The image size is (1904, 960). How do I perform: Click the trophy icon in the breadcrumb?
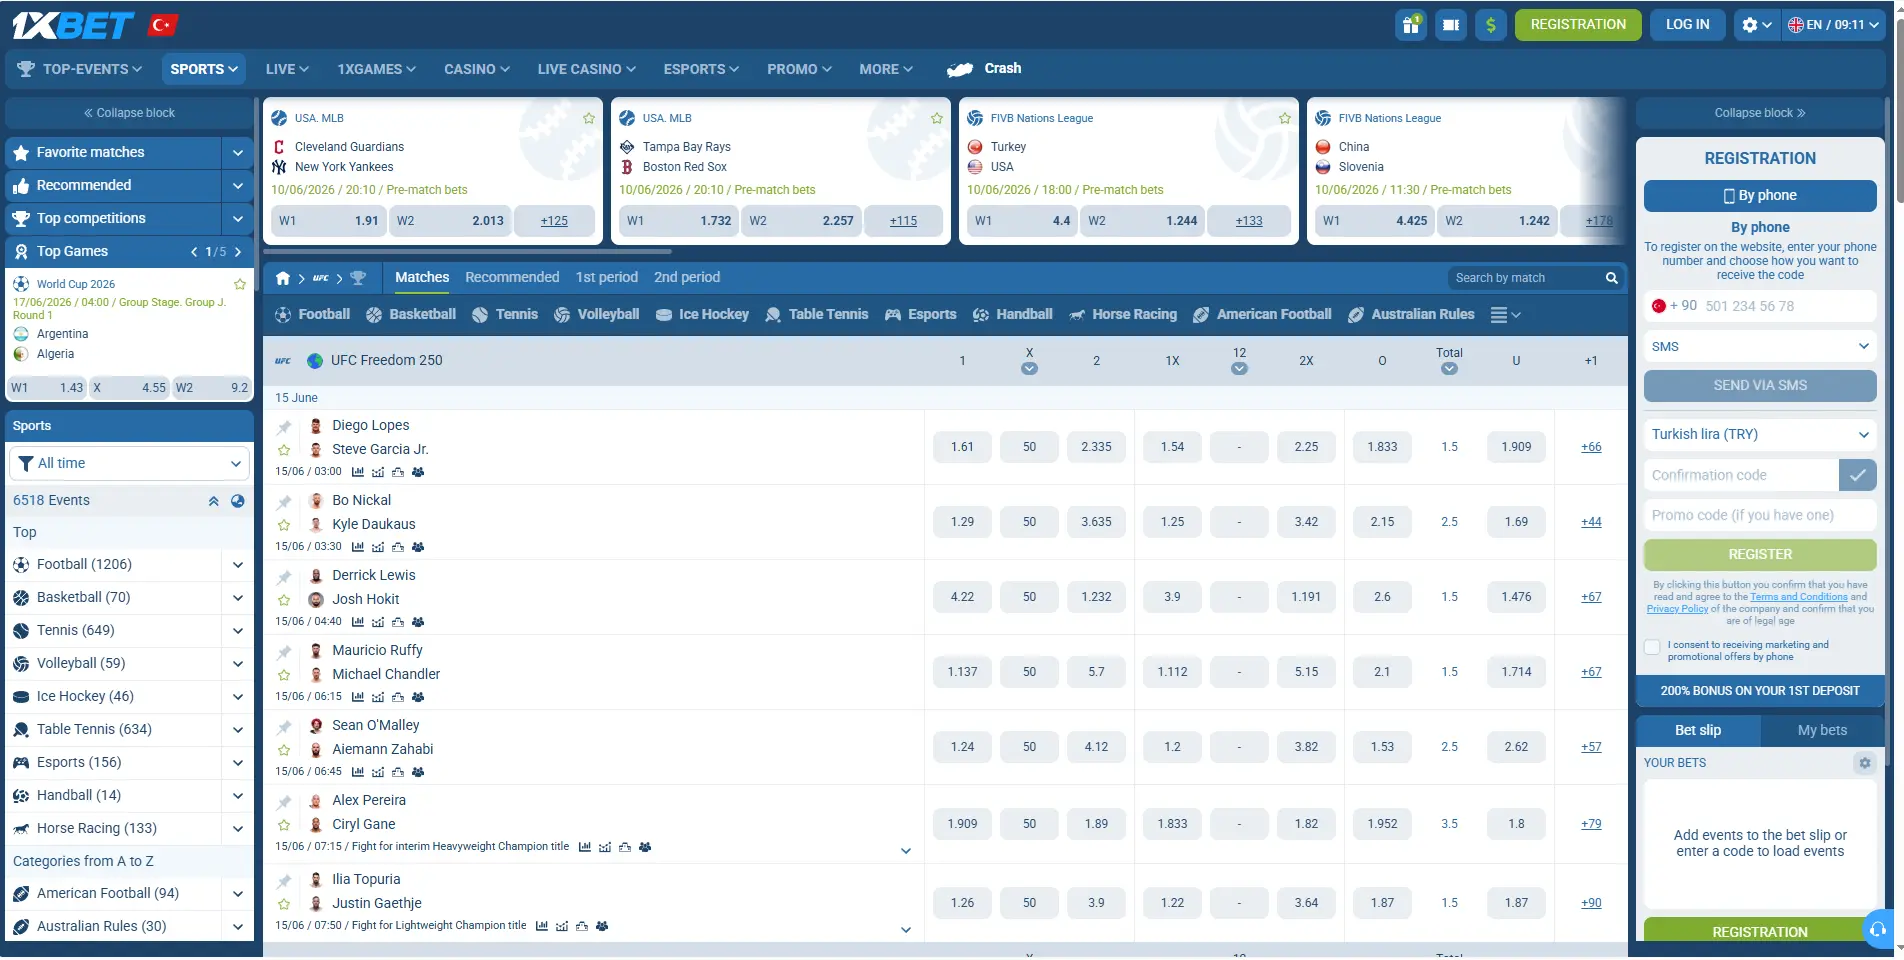[x=358, y=278]
